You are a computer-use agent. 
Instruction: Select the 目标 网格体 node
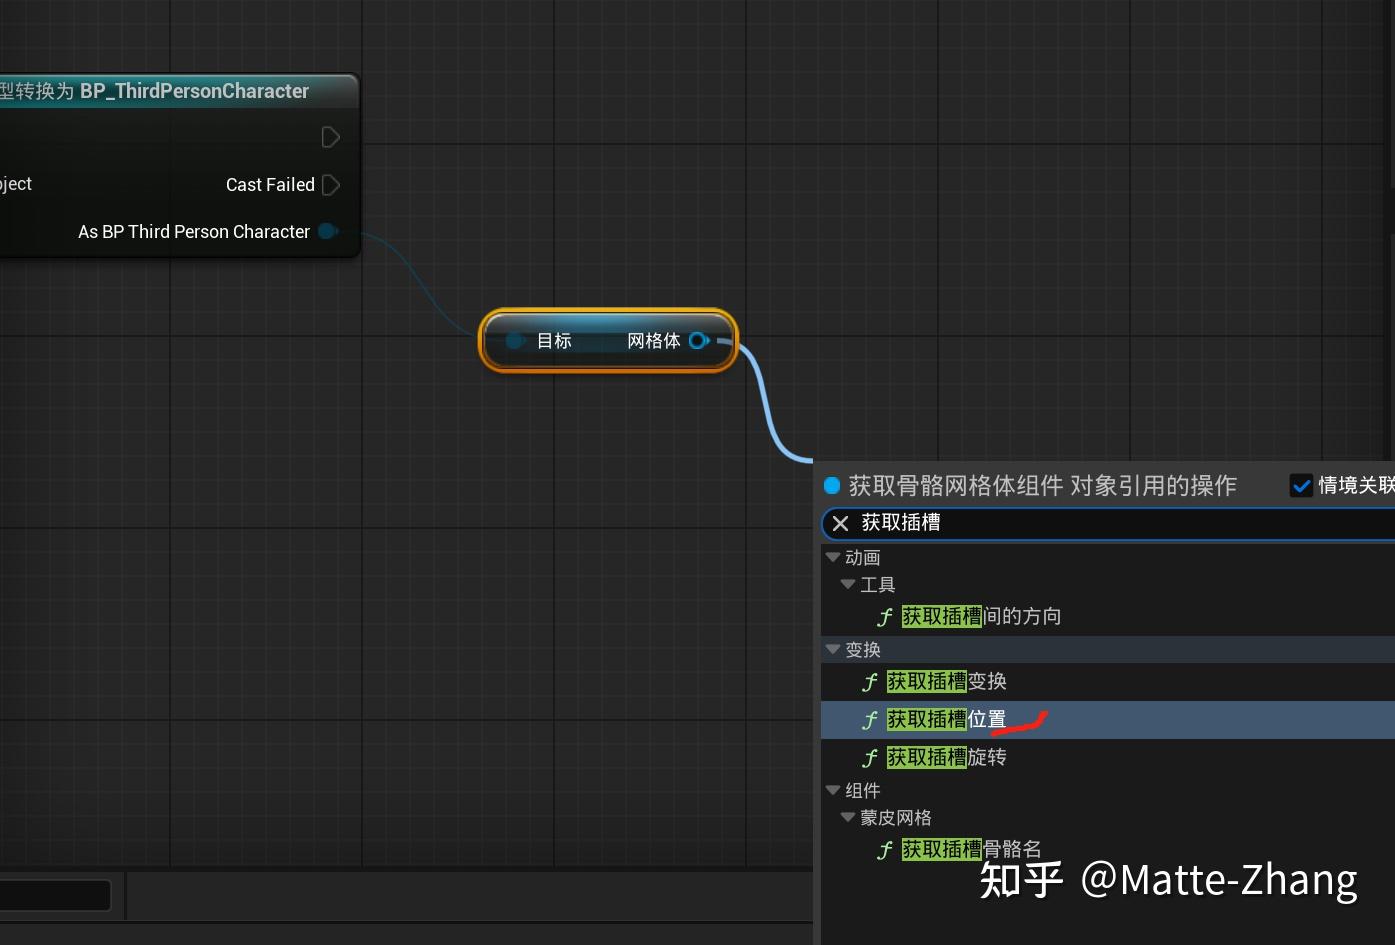tap(607, 341)
